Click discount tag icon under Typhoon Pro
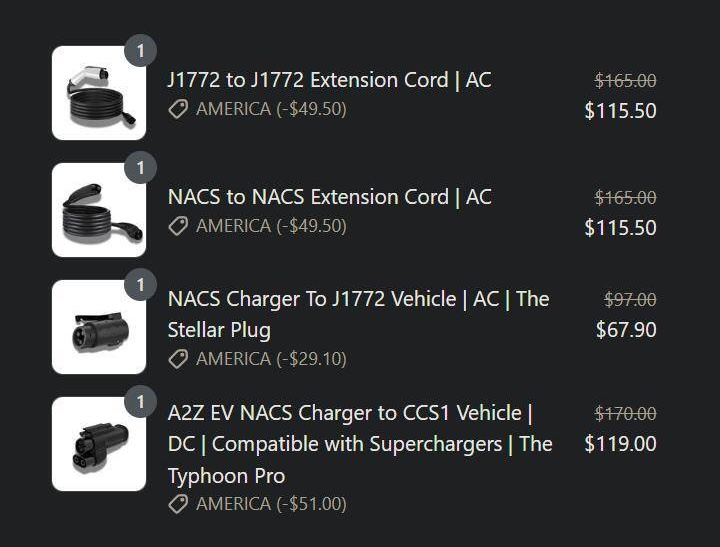The image size is (720, 547). (178, 504)
